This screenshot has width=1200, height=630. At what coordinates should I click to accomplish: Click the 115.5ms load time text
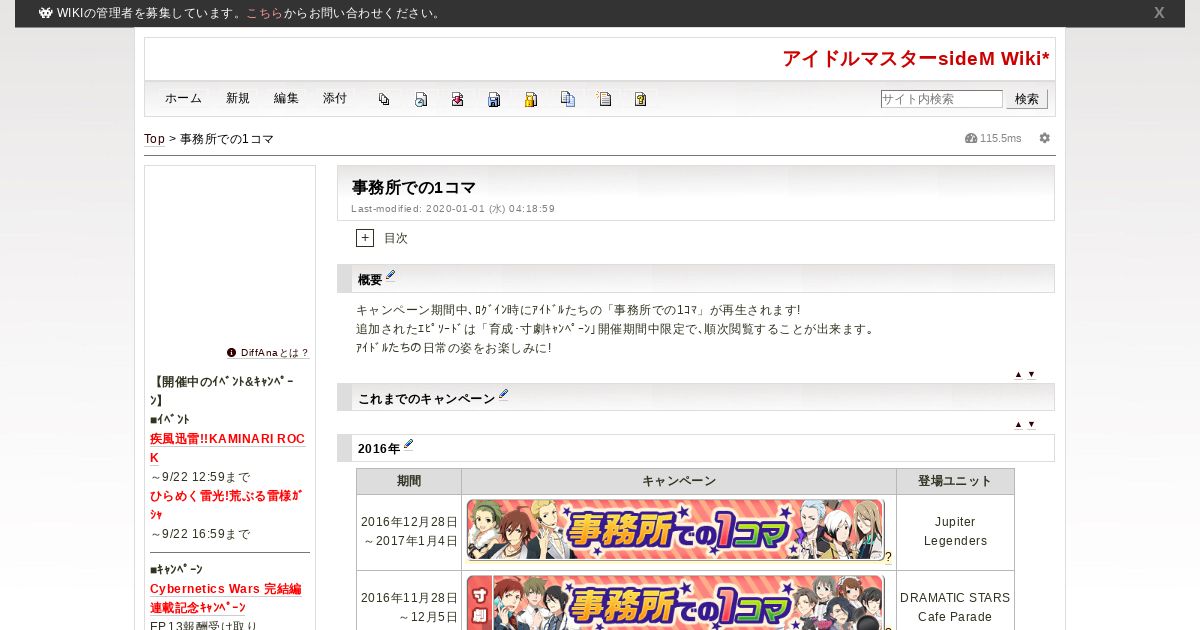[1001, 138]
